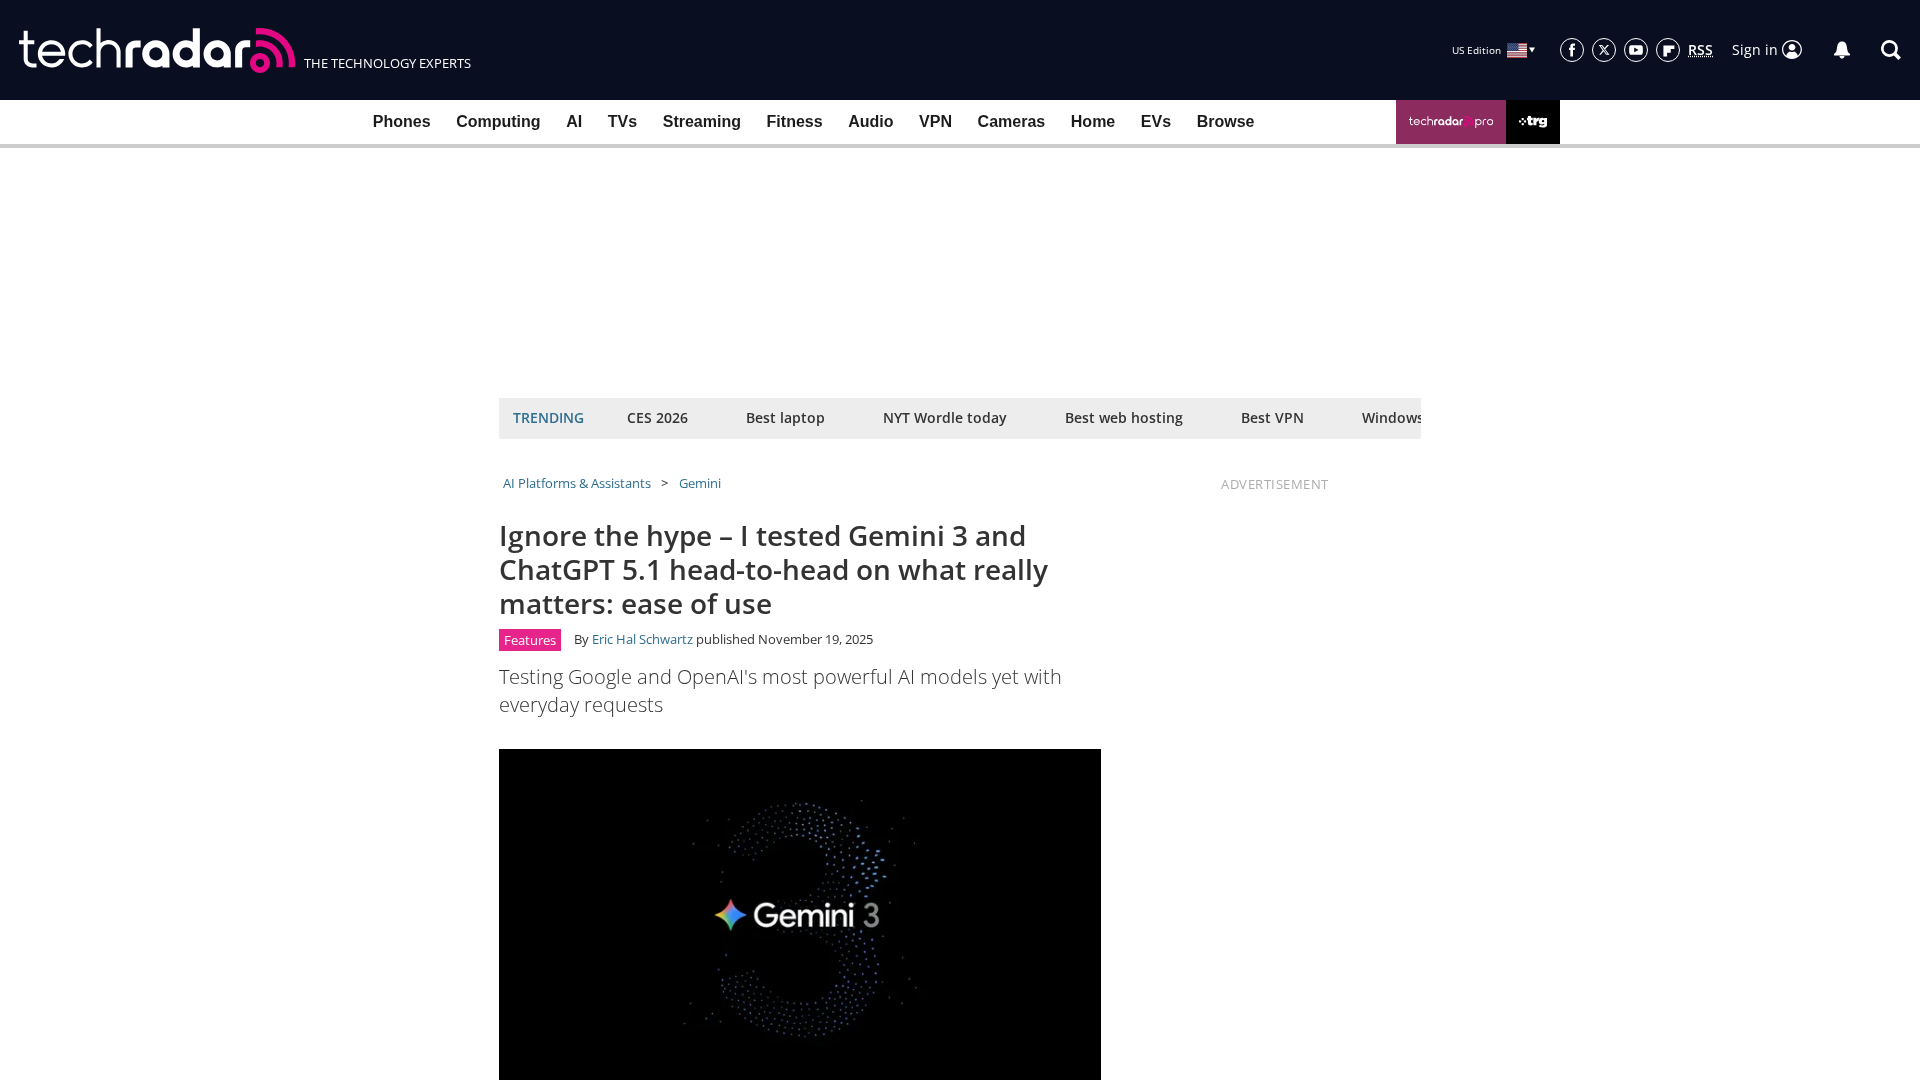This screenshot has width=1920, height=1080.
Task: Open author Eric Hal Schwartz link
Action: click(642, 639)
